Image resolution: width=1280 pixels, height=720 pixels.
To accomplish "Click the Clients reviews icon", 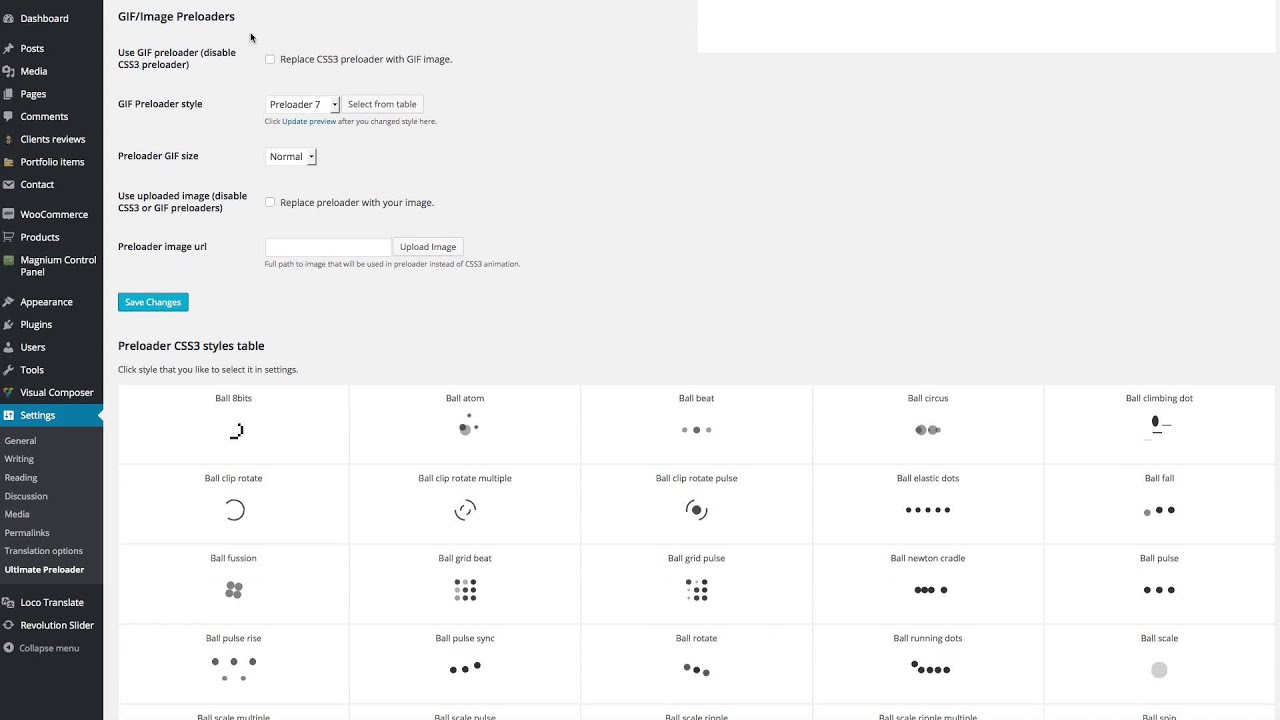I will (8, 139).
